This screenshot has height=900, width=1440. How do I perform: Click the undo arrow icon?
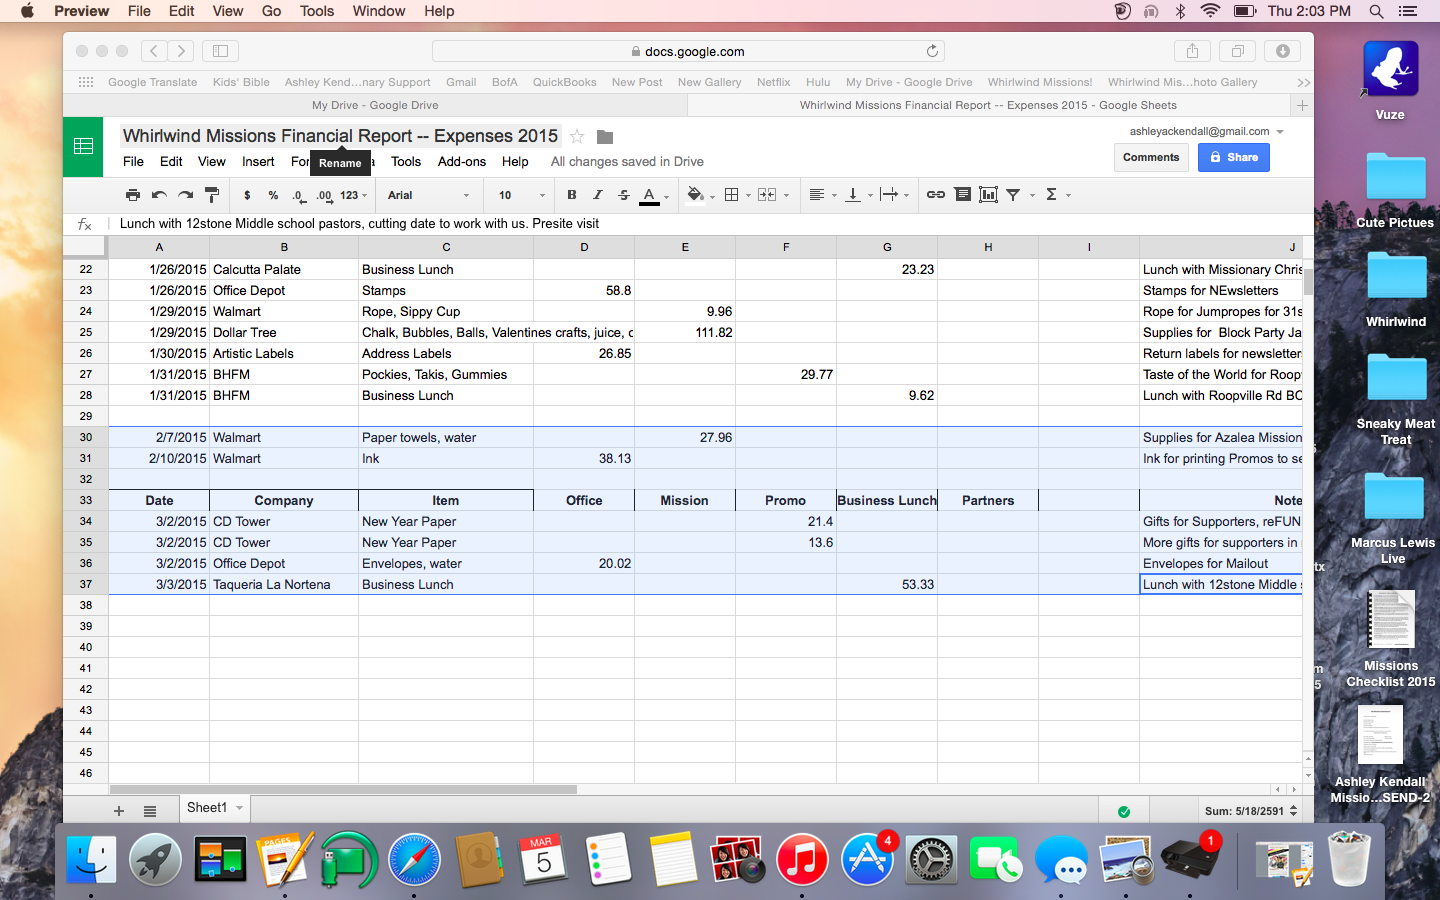click(159, 195)
